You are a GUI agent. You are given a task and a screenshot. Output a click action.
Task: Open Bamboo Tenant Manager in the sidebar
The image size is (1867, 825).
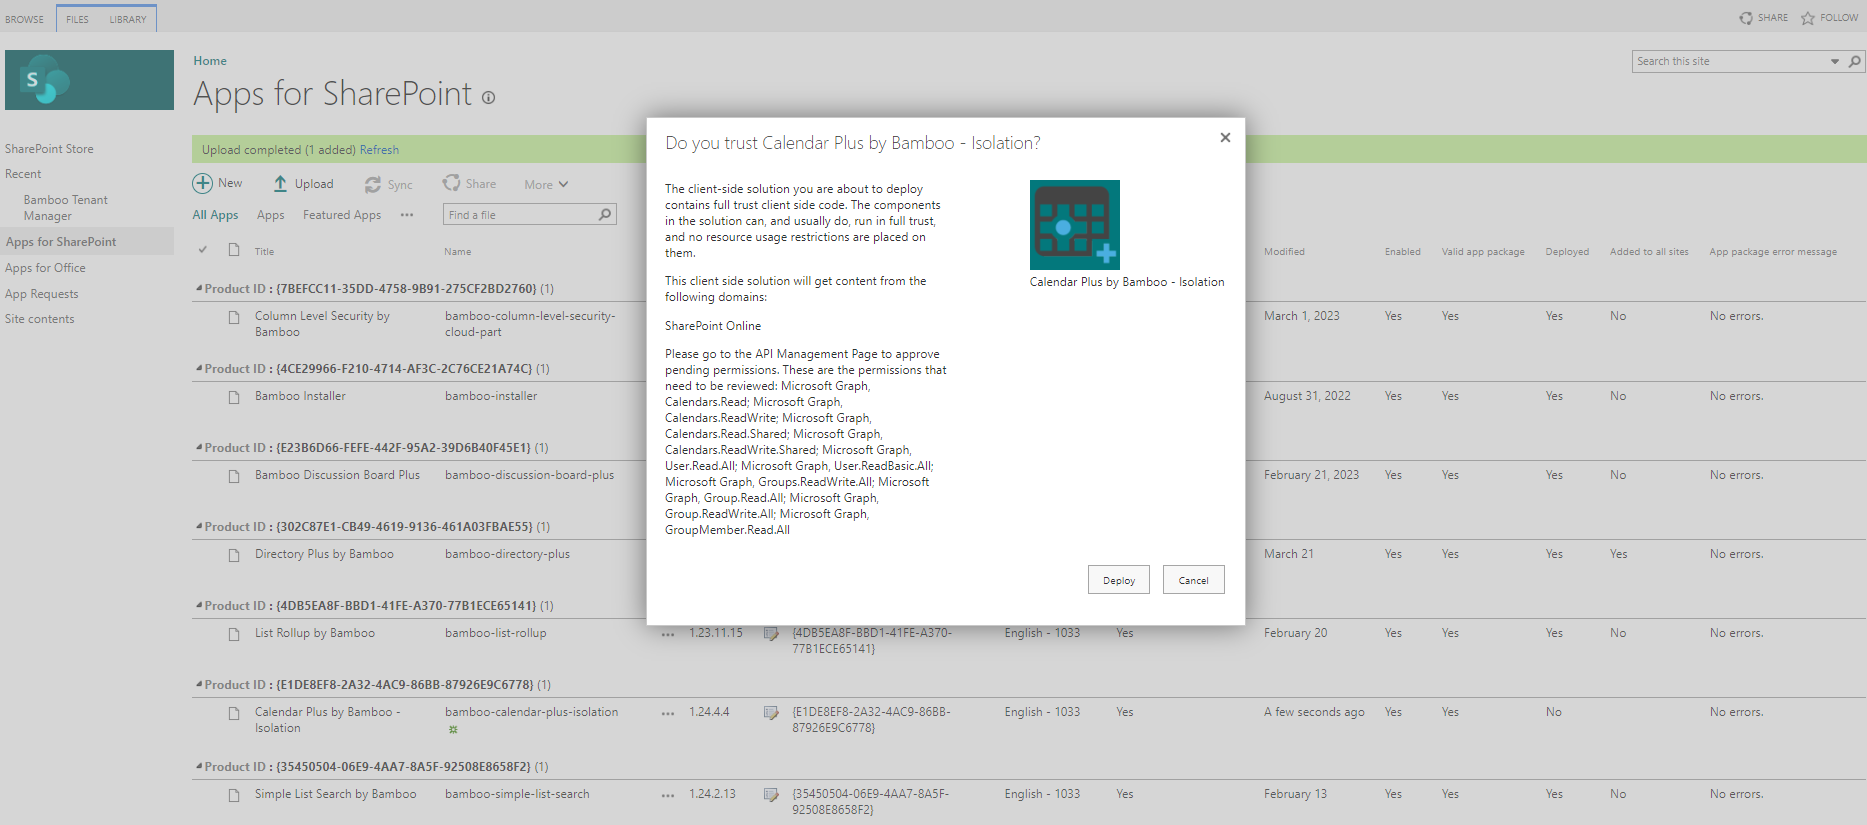point(65,208)
